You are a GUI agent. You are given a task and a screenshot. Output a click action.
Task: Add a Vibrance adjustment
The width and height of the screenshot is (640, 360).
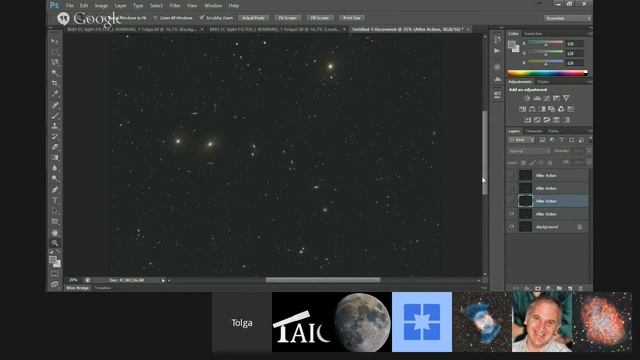566,98
